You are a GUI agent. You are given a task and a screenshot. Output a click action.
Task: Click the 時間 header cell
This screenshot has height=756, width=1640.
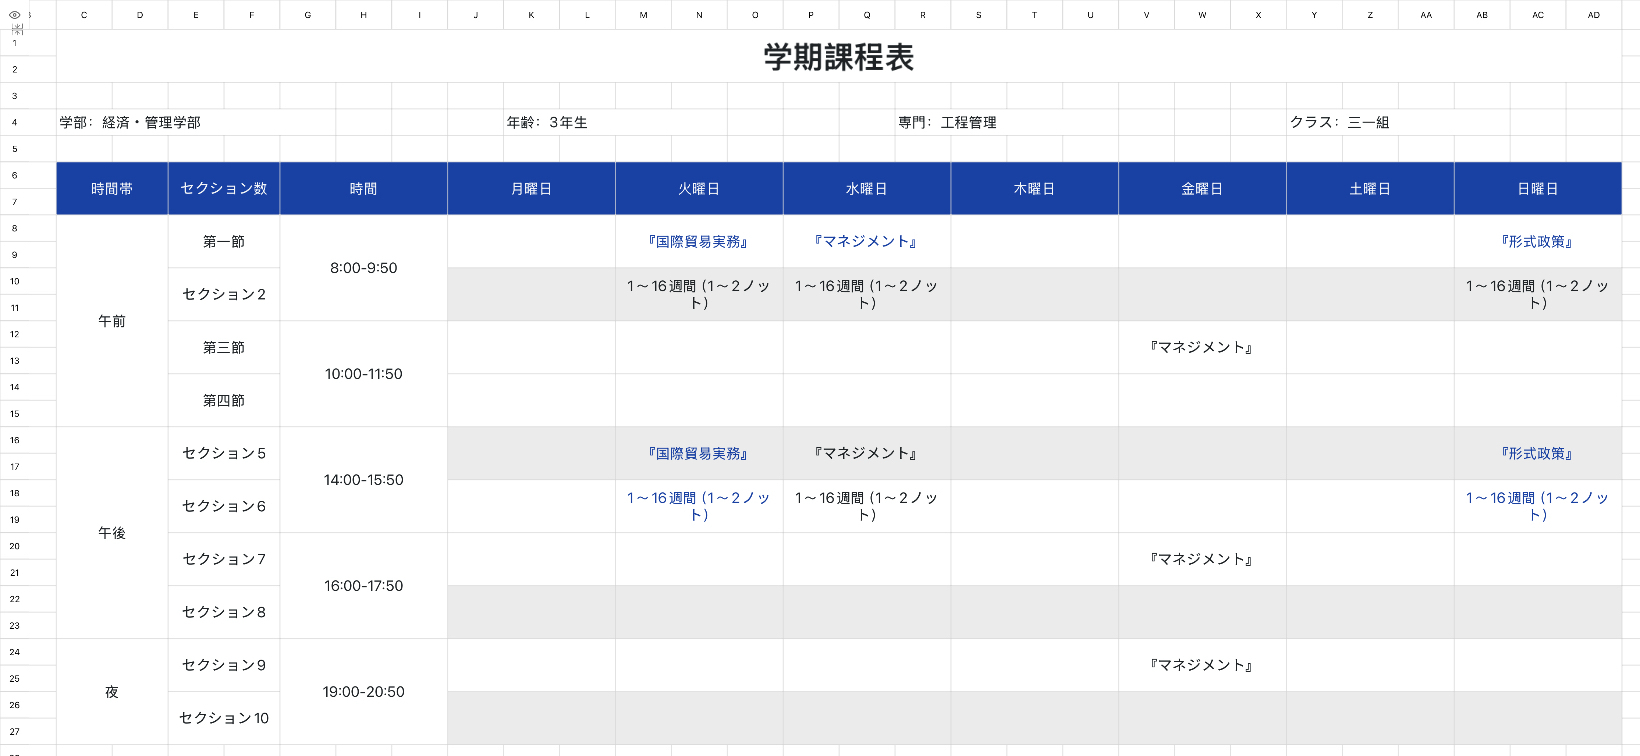(364, 188)
